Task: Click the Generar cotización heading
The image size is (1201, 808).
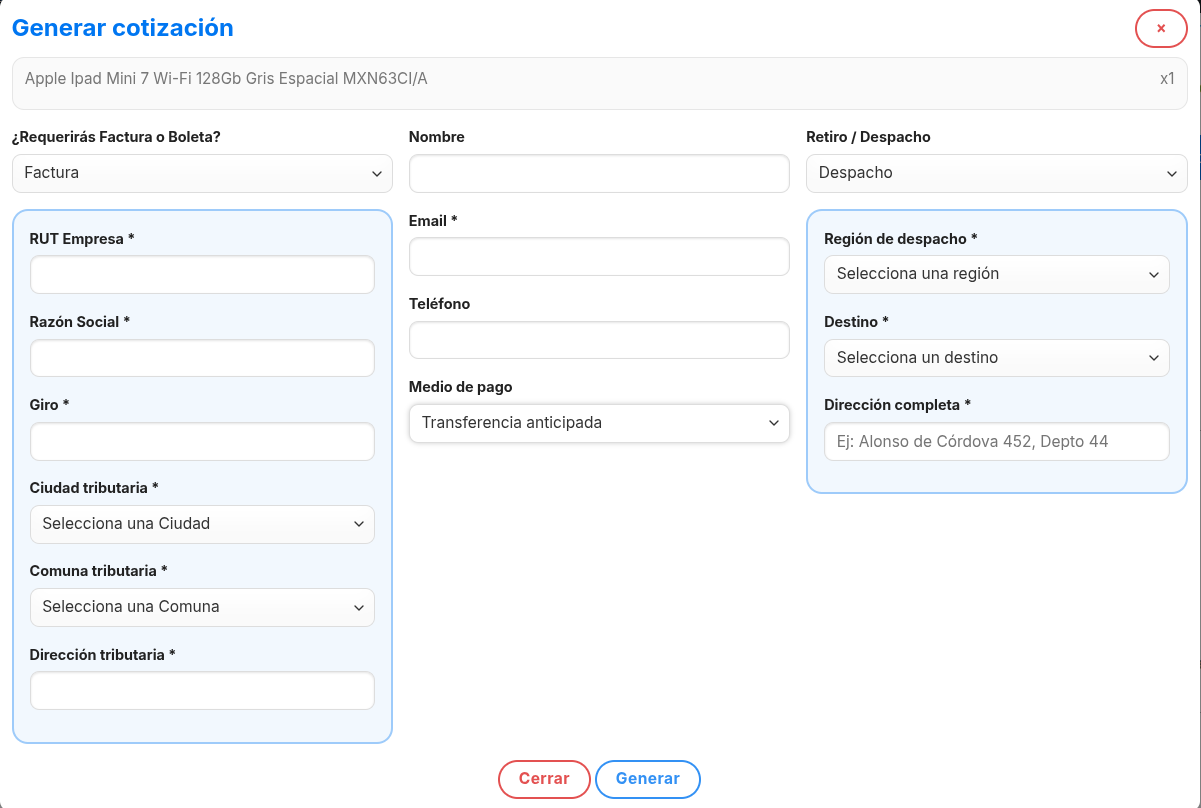Action: (x=123, y=28)
